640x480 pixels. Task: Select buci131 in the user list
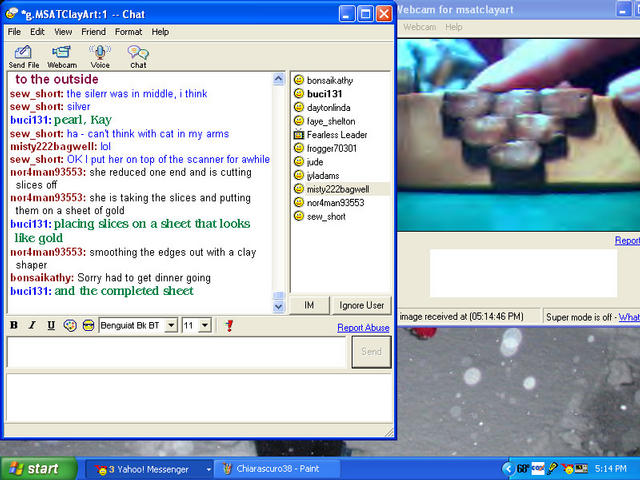tap(324, 94)
